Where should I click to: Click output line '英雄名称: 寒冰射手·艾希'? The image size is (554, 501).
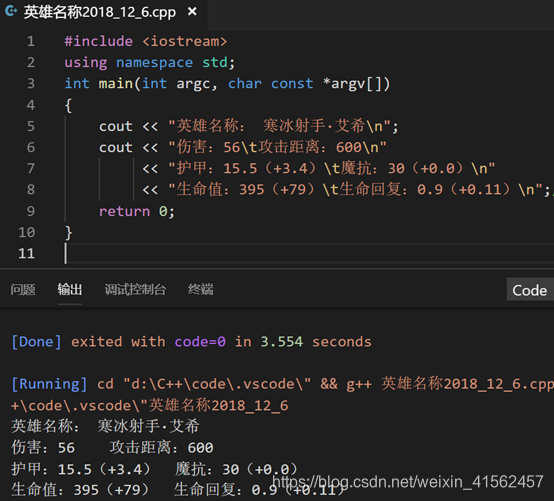coord(105,426)
